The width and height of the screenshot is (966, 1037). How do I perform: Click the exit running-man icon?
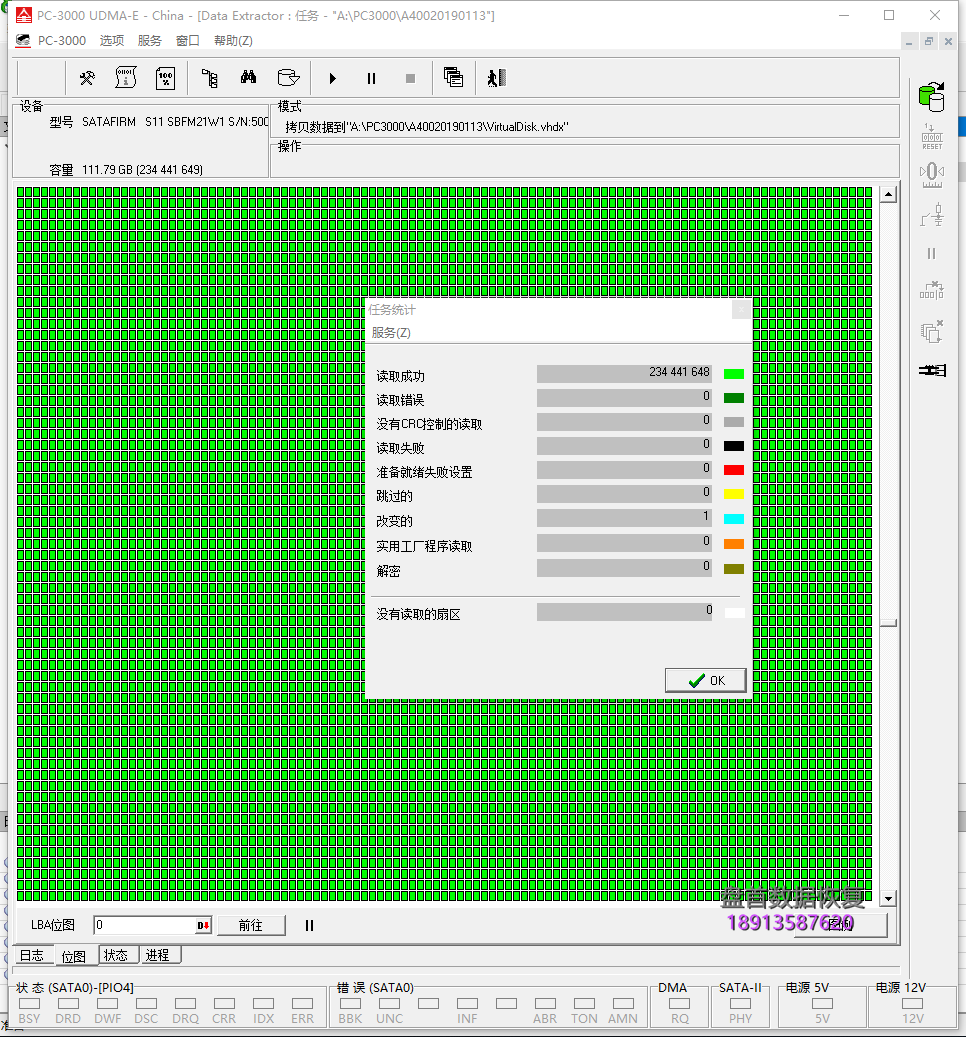(x=497, y=78)
